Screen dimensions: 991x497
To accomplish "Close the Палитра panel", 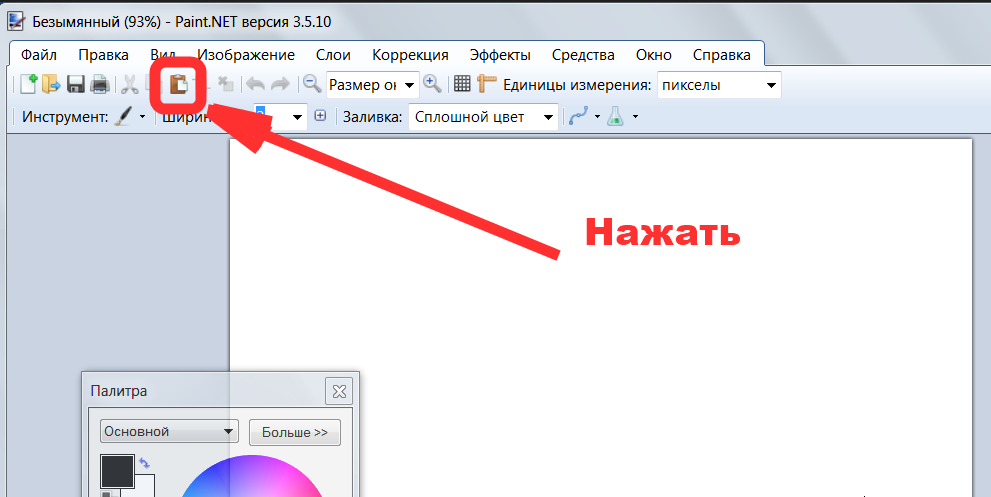I will [x=339, y=391].
